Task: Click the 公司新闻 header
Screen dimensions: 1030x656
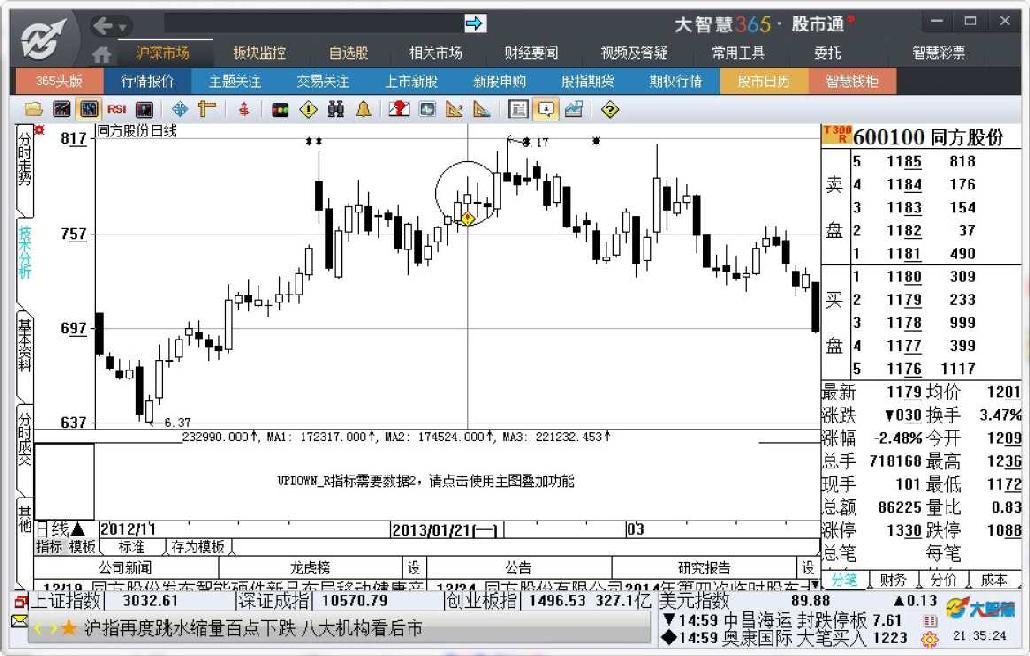Action: (x=125, y=567)
